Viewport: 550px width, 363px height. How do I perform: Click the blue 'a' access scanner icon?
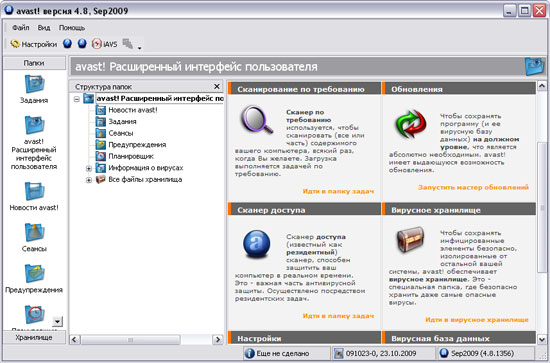257,244
